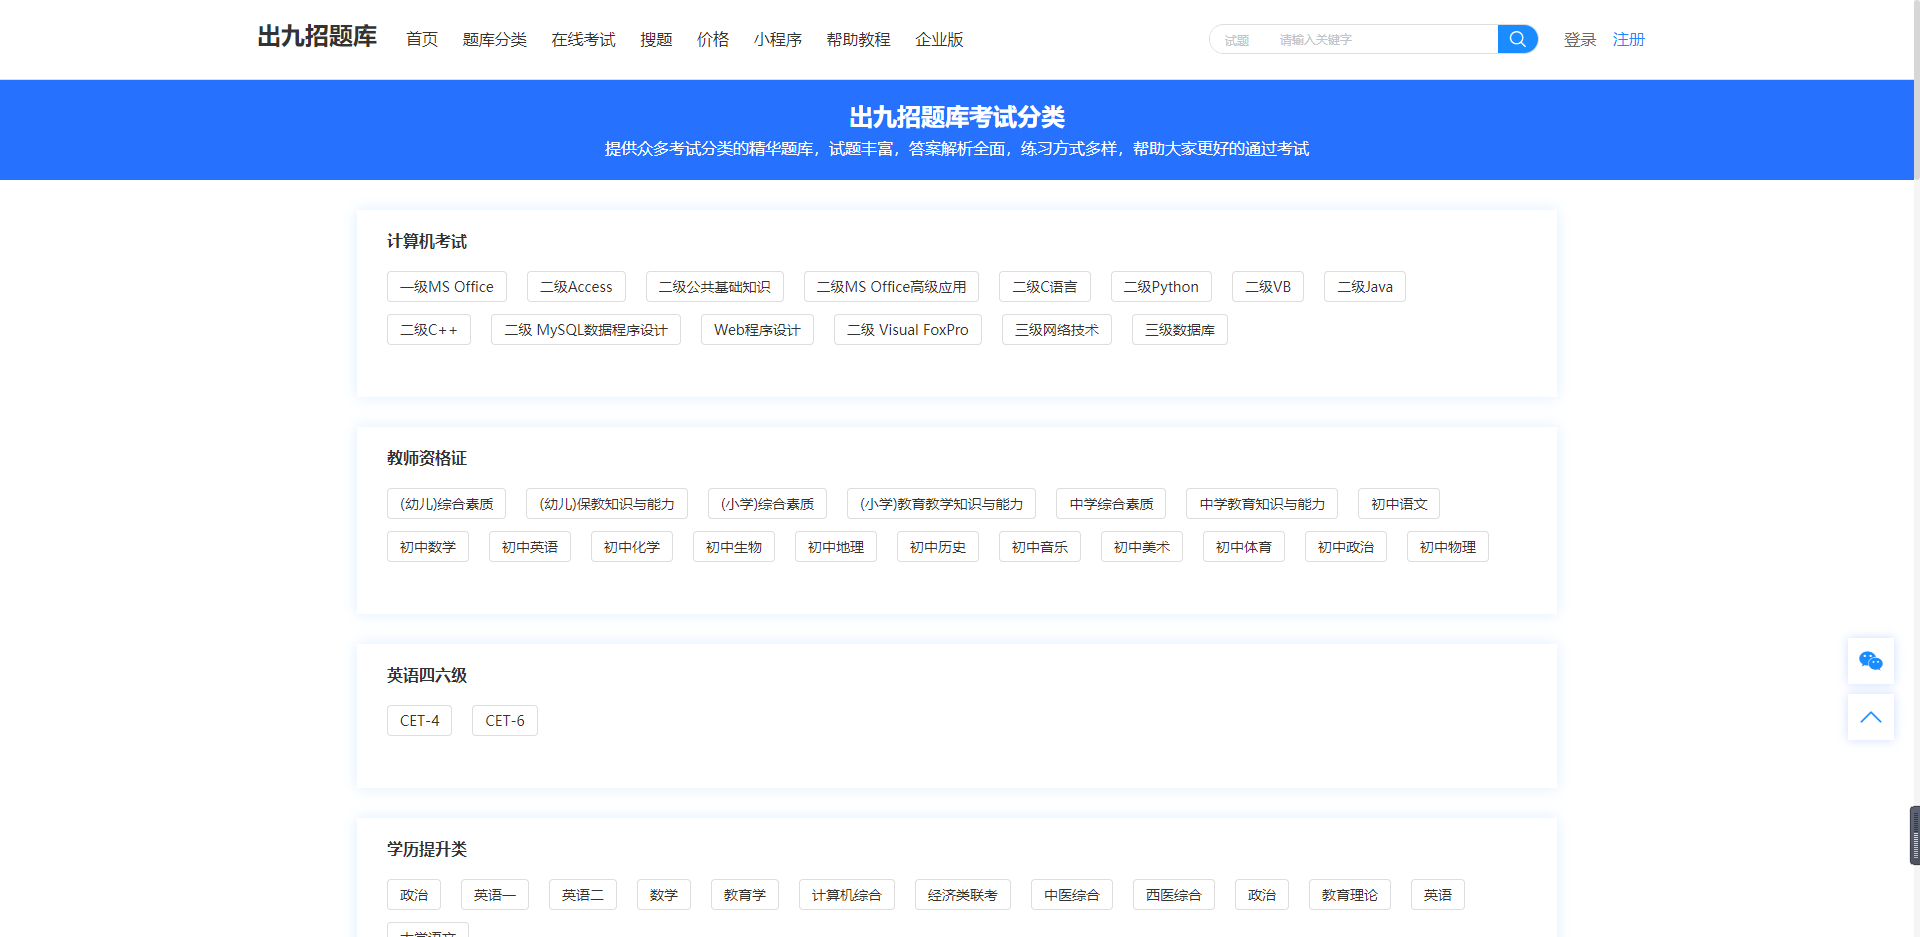Open the 二级C++ question bank
Image resolution: width=1920 pixels, height=937 pixels.
[x=429, y=330]
